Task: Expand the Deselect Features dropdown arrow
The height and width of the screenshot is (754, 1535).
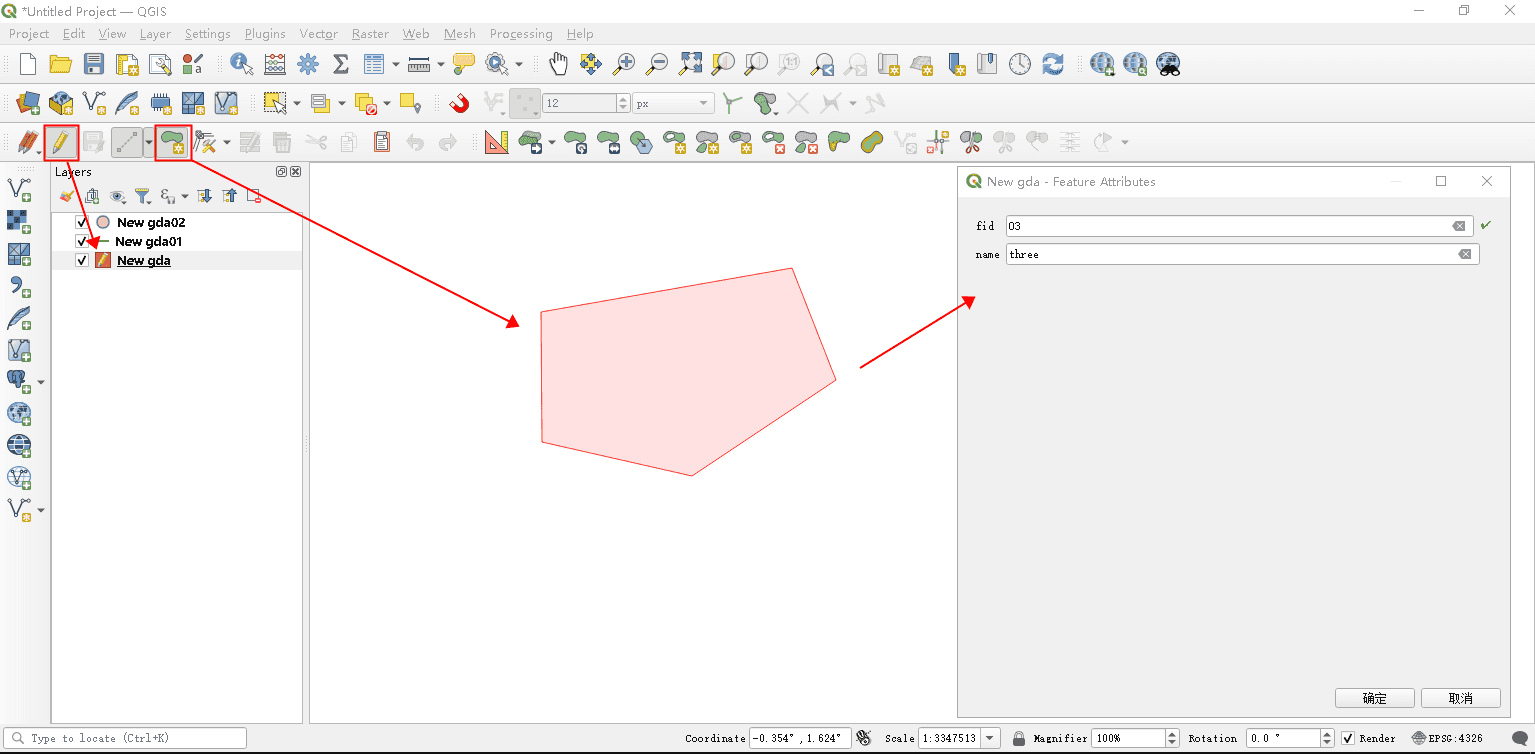Action: tap(387, 103)
